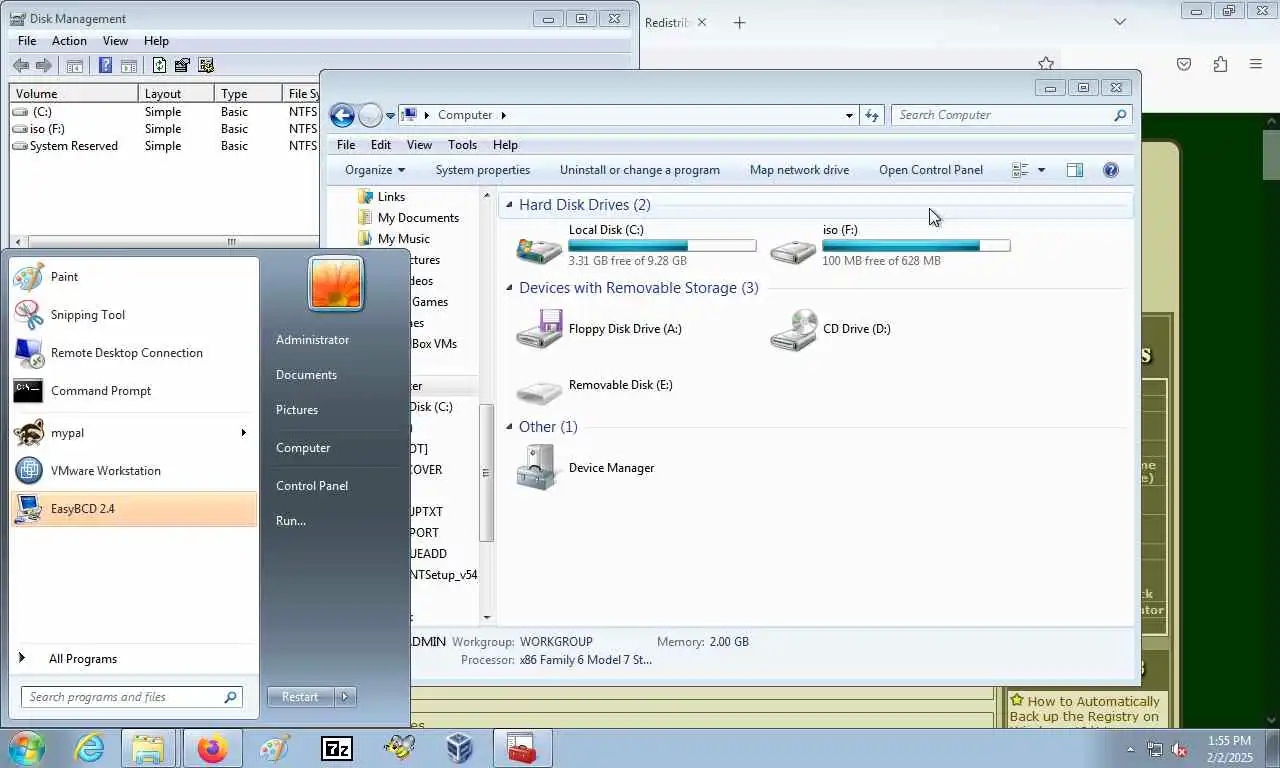Click the iso (F:) usage bar

pos(916,245)
